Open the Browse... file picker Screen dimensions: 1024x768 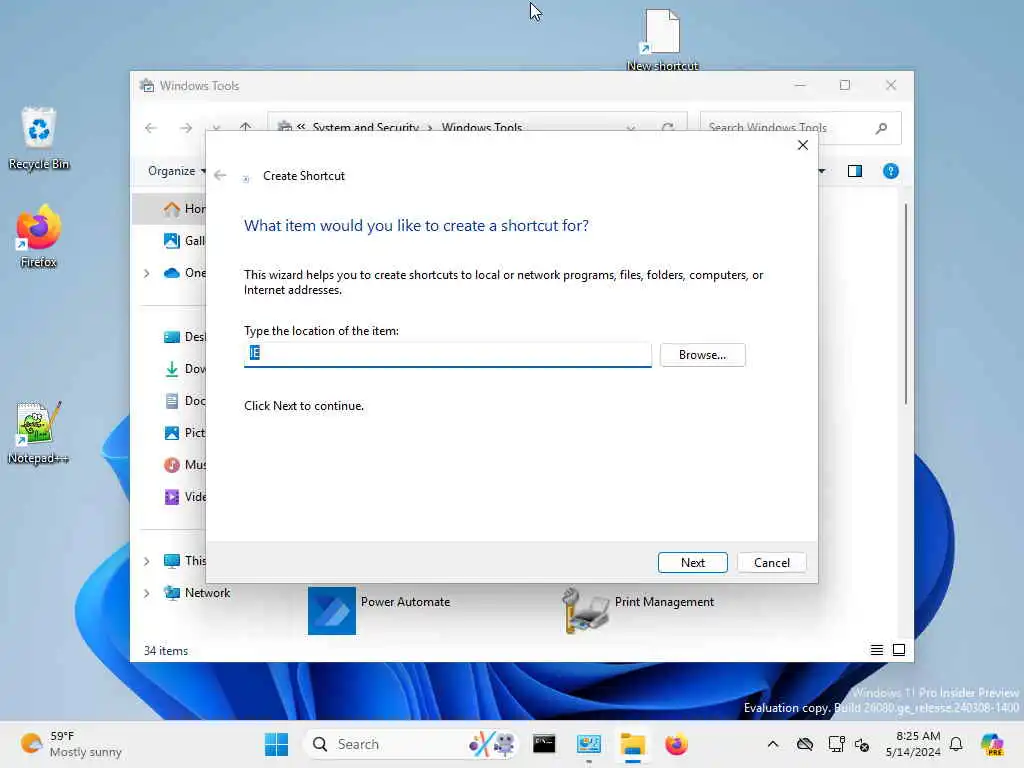coord(702,355)
